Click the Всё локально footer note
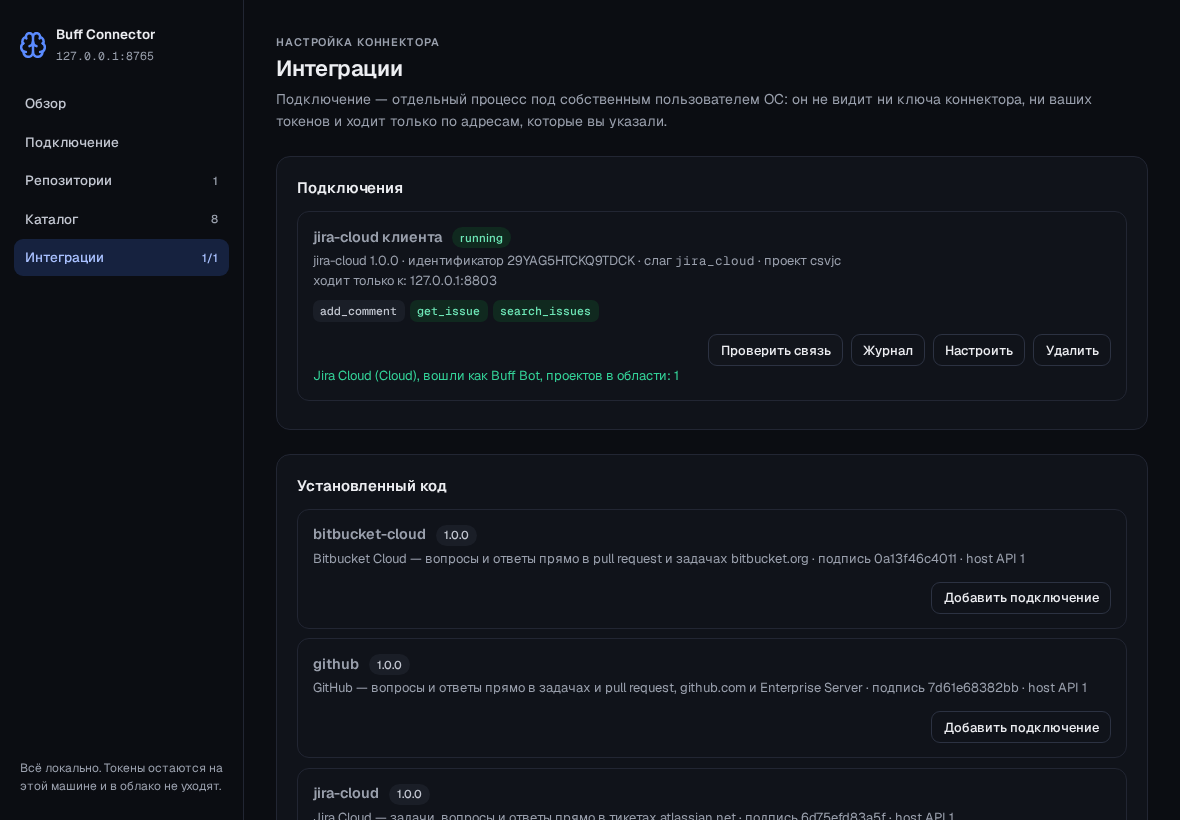This screenshot has height=820, width=1180. pos(121,777)
